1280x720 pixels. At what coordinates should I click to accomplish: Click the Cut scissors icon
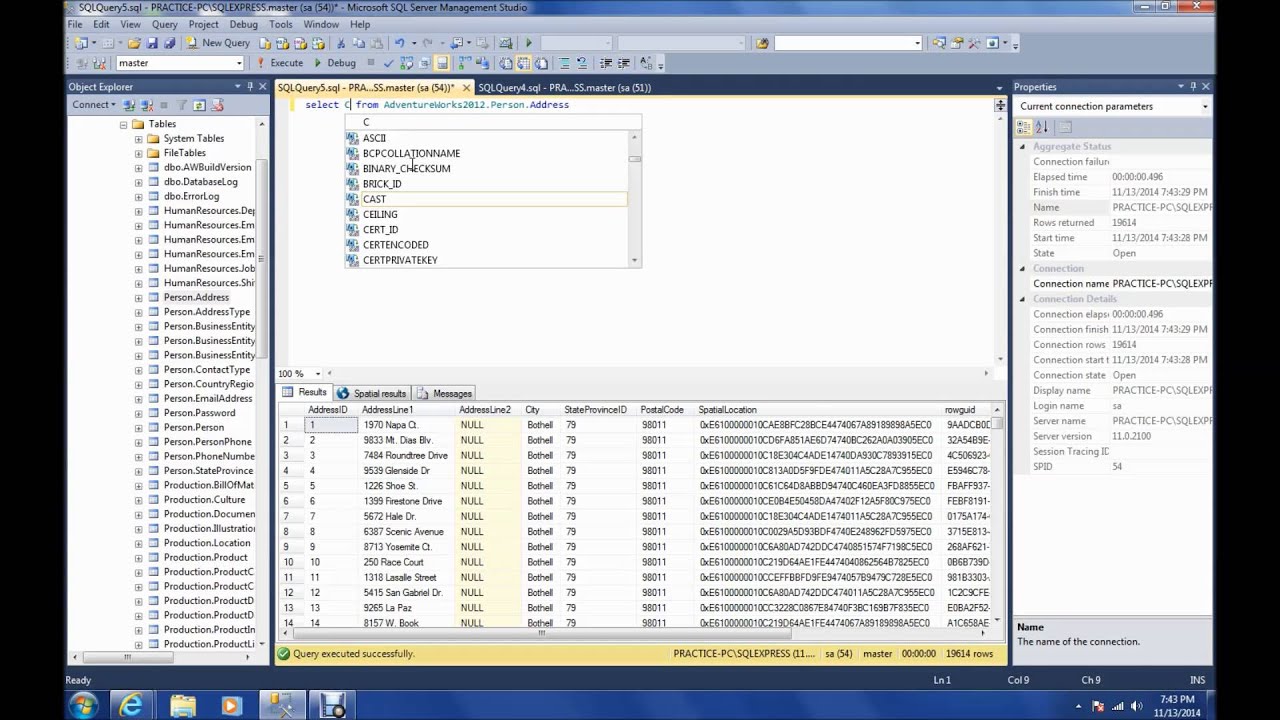click(x=341, y=43)
